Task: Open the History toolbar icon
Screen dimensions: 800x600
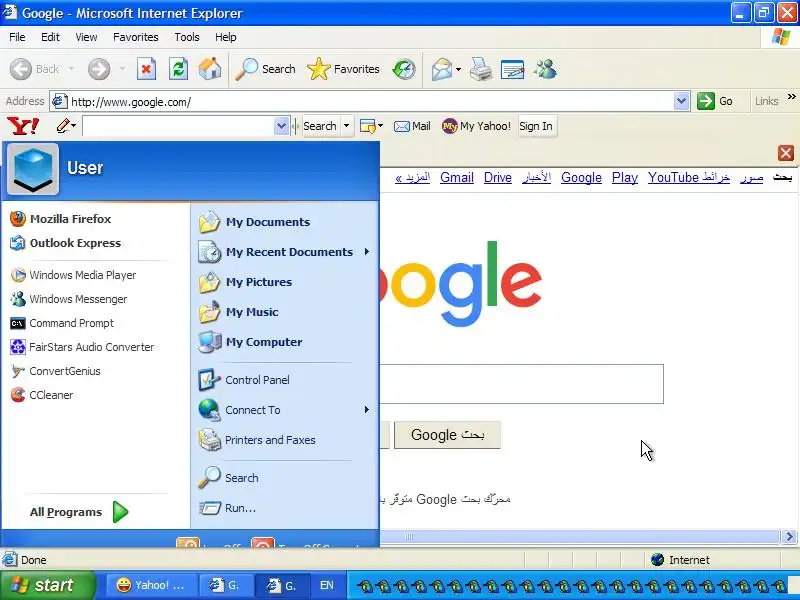Action: click(x=404, y=69)
